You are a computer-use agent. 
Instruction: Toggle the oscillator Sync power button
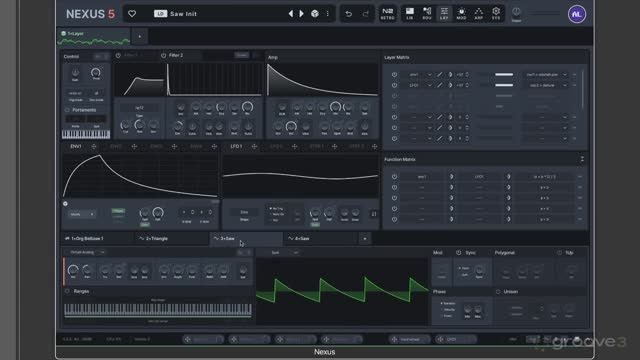[x=458, y=253]
